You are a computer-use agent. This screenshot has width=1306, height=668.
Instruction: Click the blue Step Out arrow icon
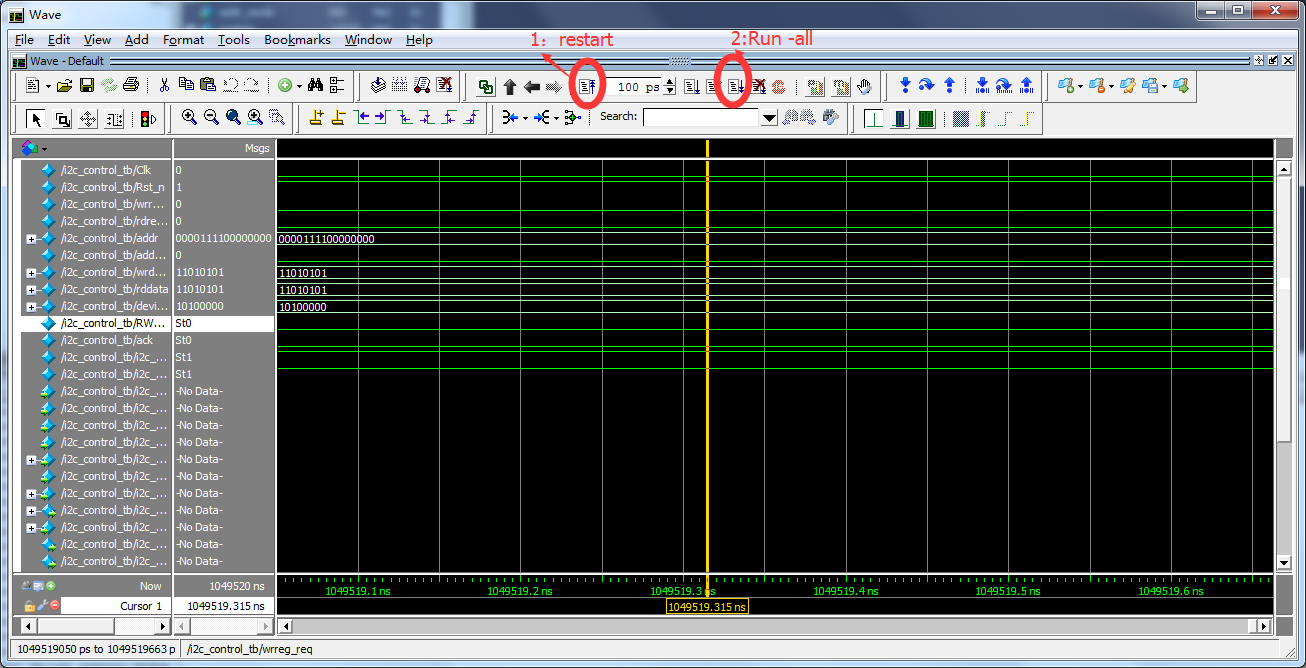click(x=949, y=86)
